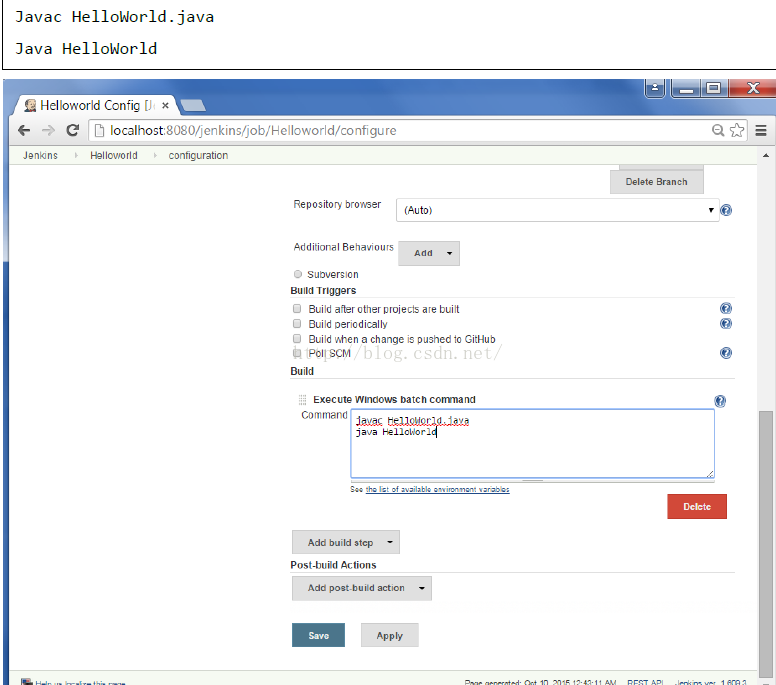
Task: Click the Help us localize this page link
Action: (80, 683)
